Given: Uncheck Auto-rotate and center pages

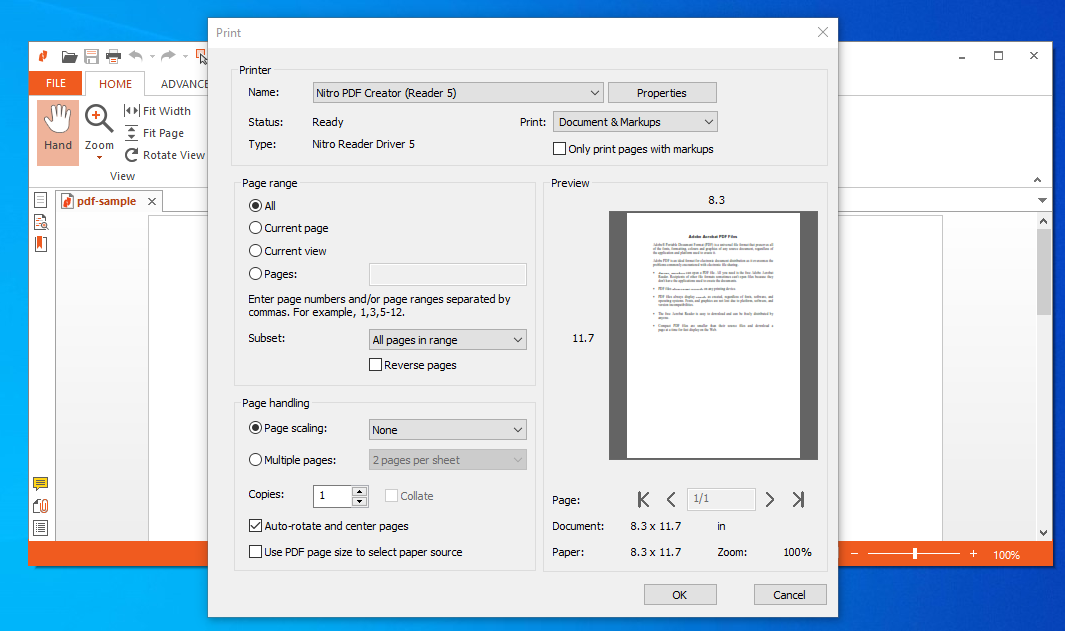Looking at the screenshot, I should (x=255, y=526).
